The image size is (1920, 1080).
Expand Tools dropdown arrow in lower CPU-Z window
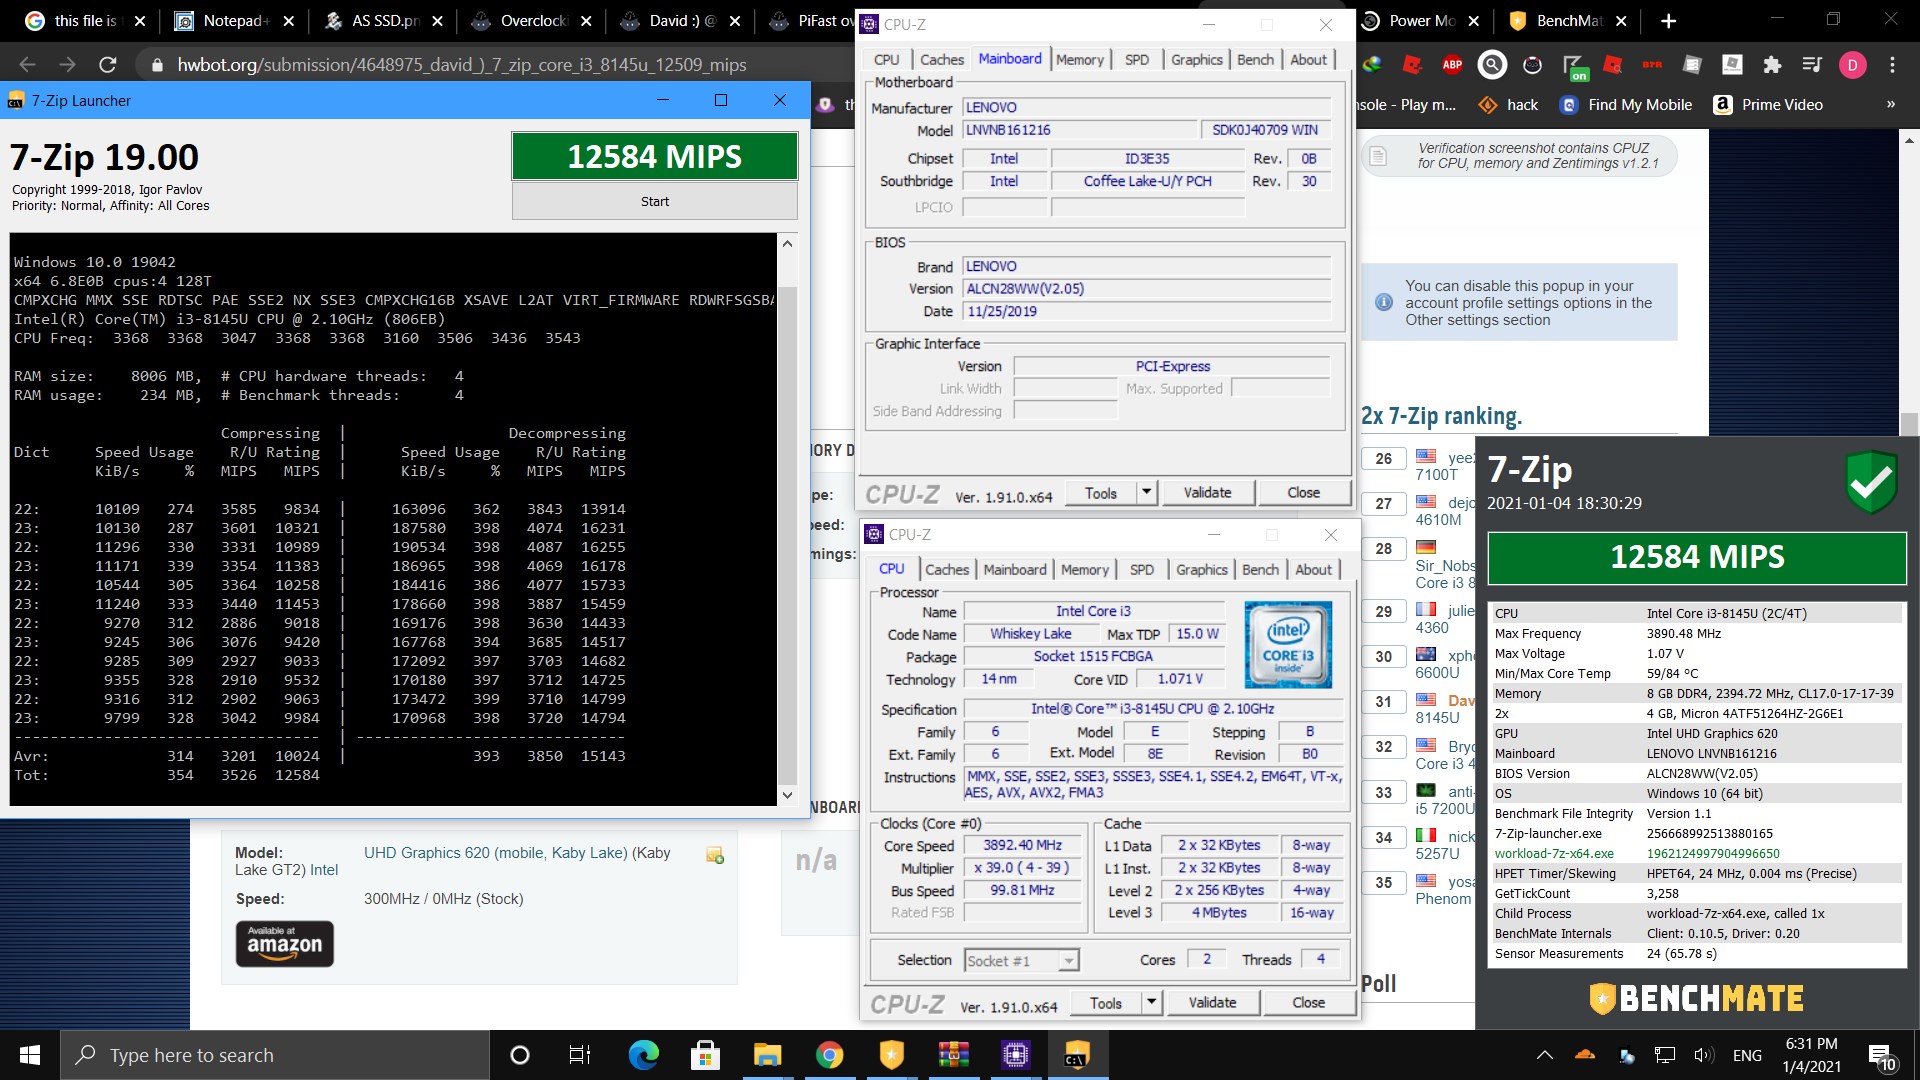(x=1152, y=1003)
